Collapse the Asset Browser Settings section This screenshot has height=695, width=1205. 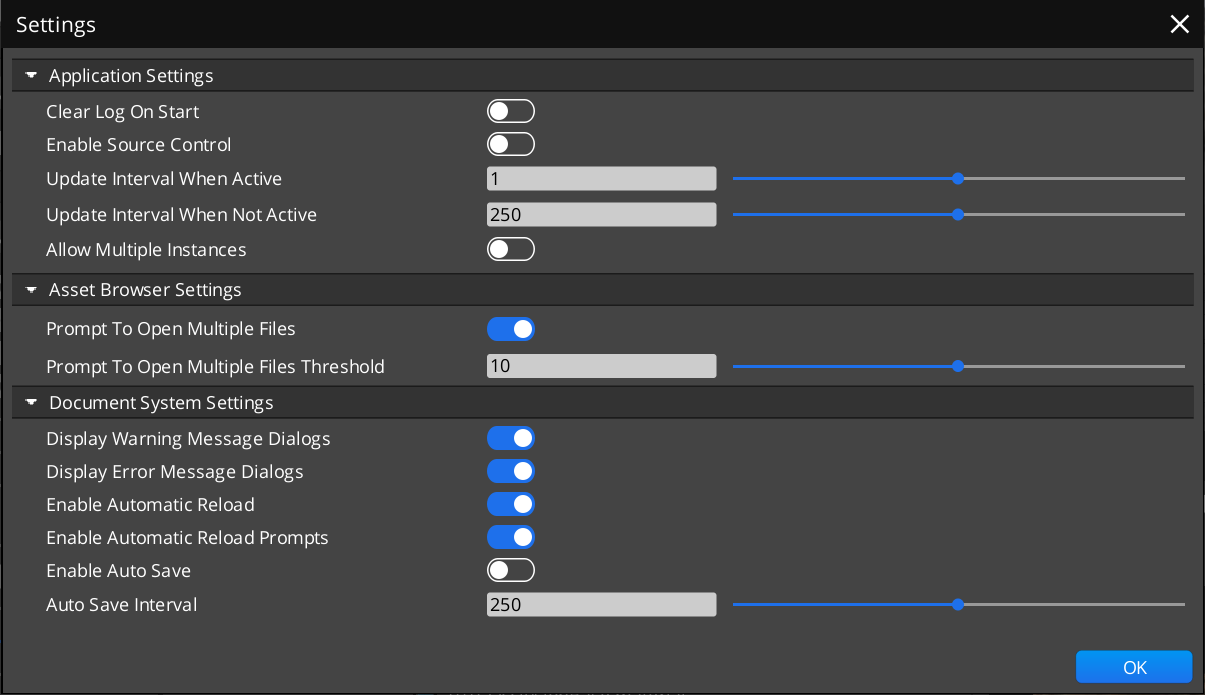coord(30,289)
